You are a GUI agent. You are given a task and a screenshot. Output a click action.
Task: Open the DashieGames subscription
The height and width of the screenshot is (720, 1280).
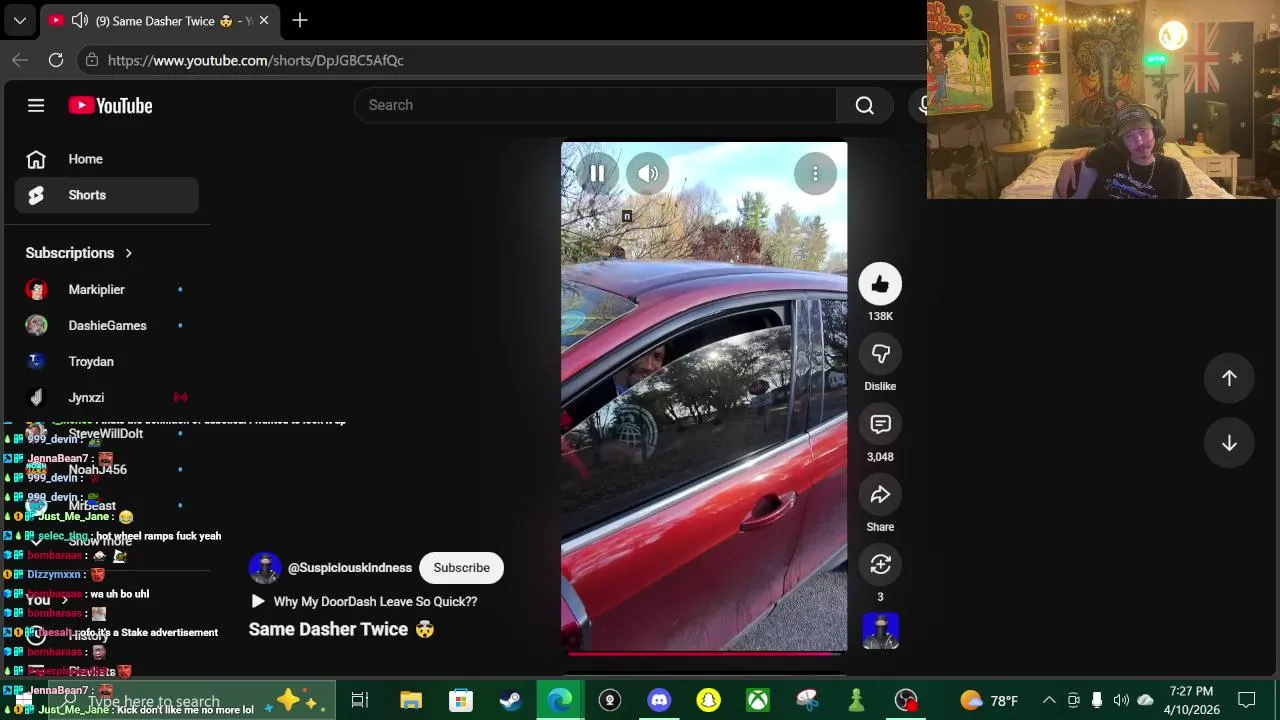pyautogui.click(x=107, y=325)
